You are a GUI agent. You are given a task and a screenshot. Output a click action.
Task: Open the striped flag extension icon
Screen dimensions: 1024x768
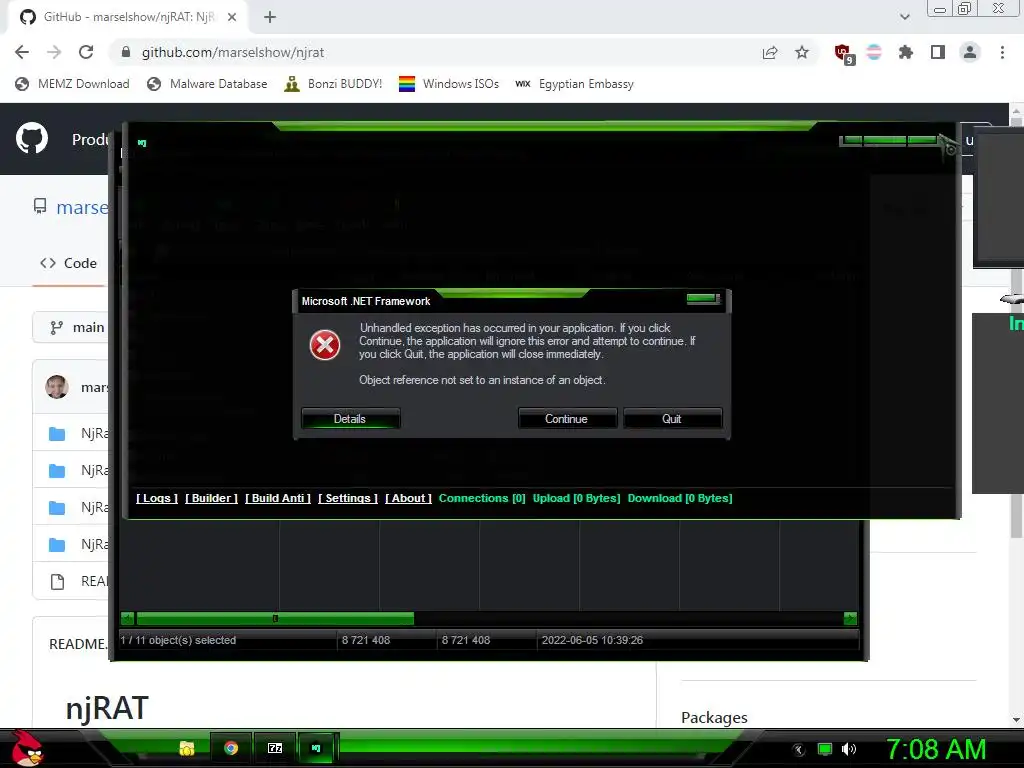click(874, 52)
